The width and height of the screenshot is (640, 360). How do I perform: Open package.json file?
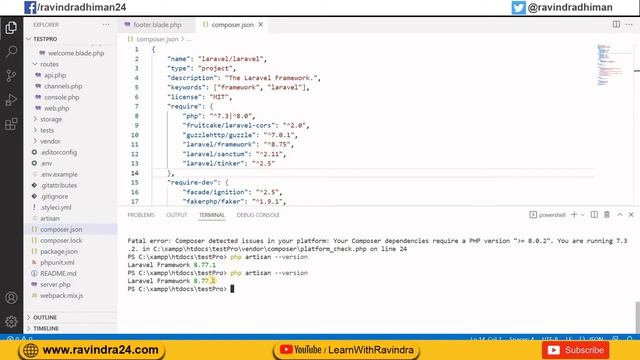[70, 251]
